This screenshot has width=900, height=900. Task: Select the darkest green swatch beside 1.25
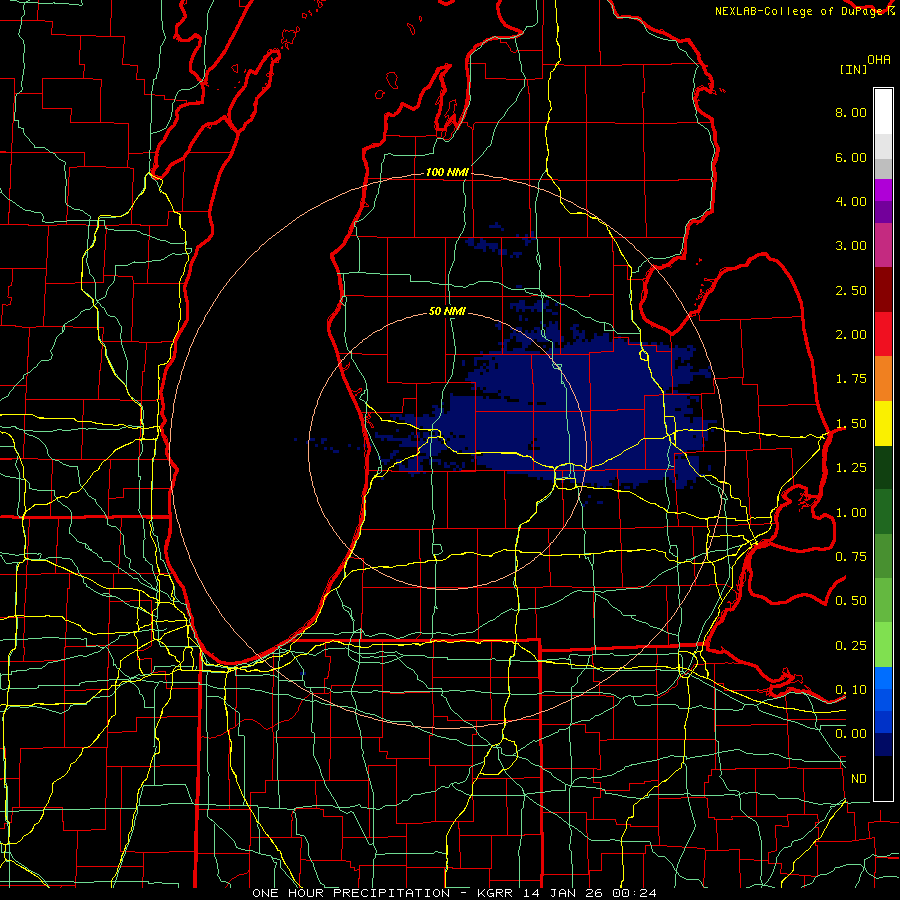coord(883,467)
